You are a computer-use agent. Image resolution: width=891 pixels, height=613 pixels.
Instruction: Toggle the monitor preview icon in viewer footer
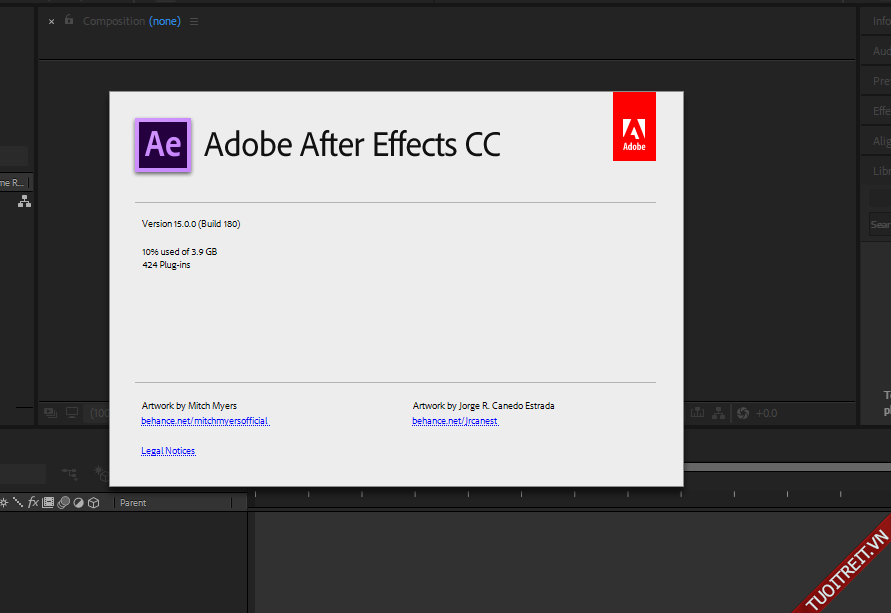click(72, 413)
